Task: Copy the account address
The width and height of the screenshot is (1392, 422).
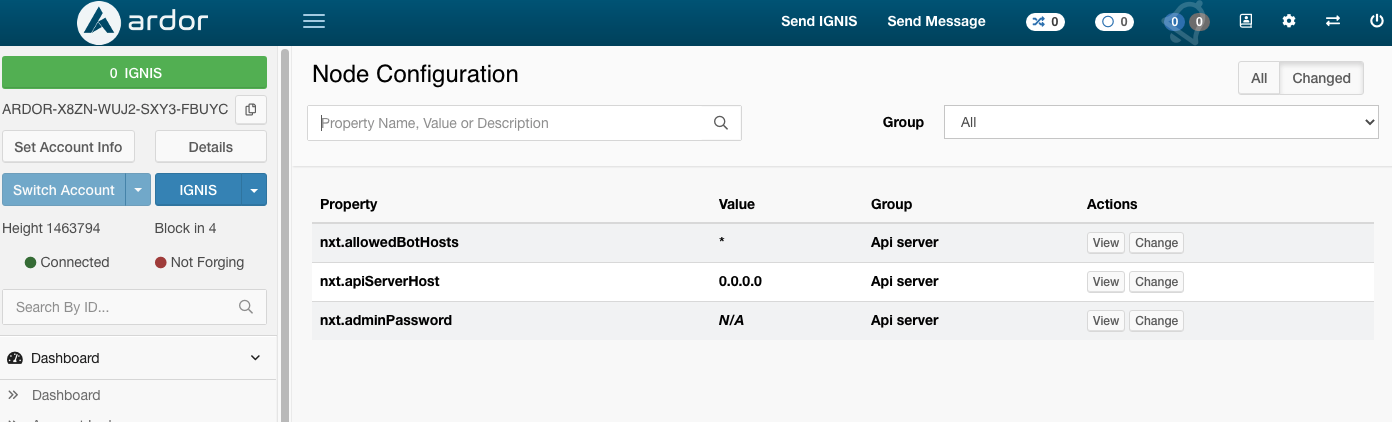Action: pyautogui.click(x=251, y=109)
